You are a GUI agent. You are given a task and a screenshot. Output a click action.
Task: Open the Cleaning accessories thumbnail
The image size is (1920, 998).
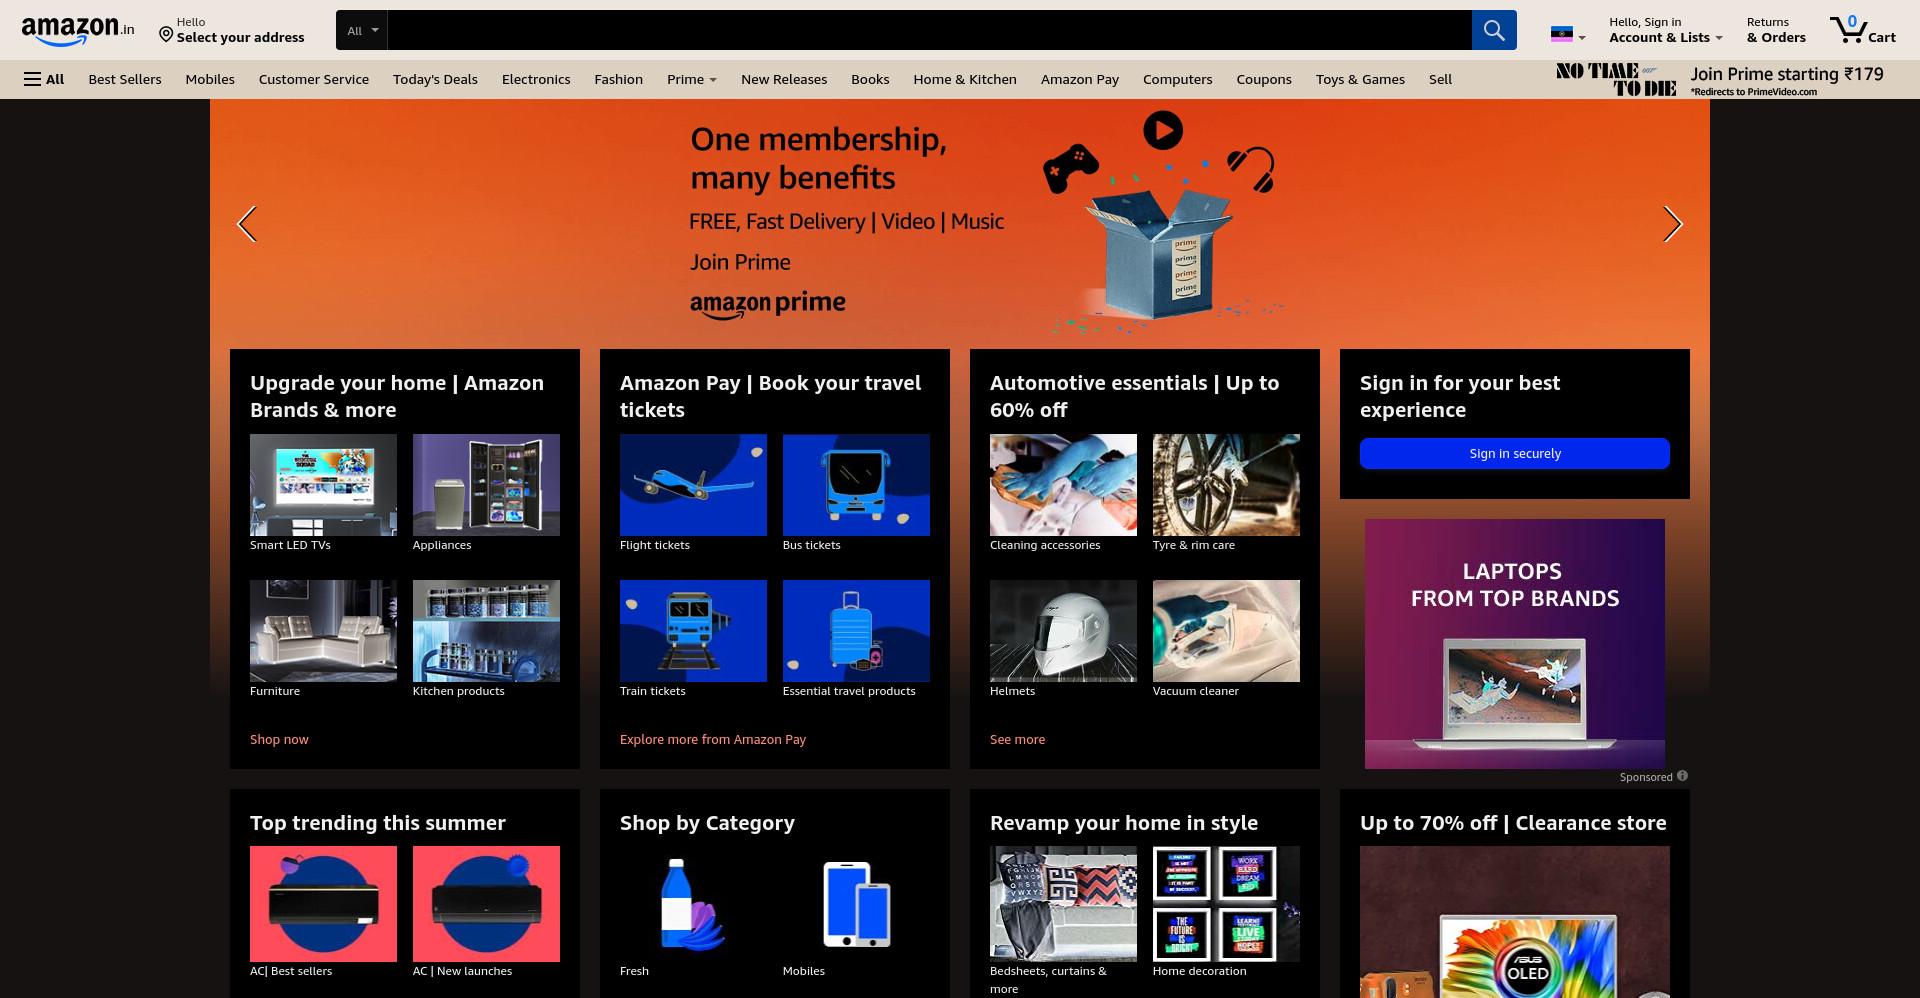pos(1063,485)
